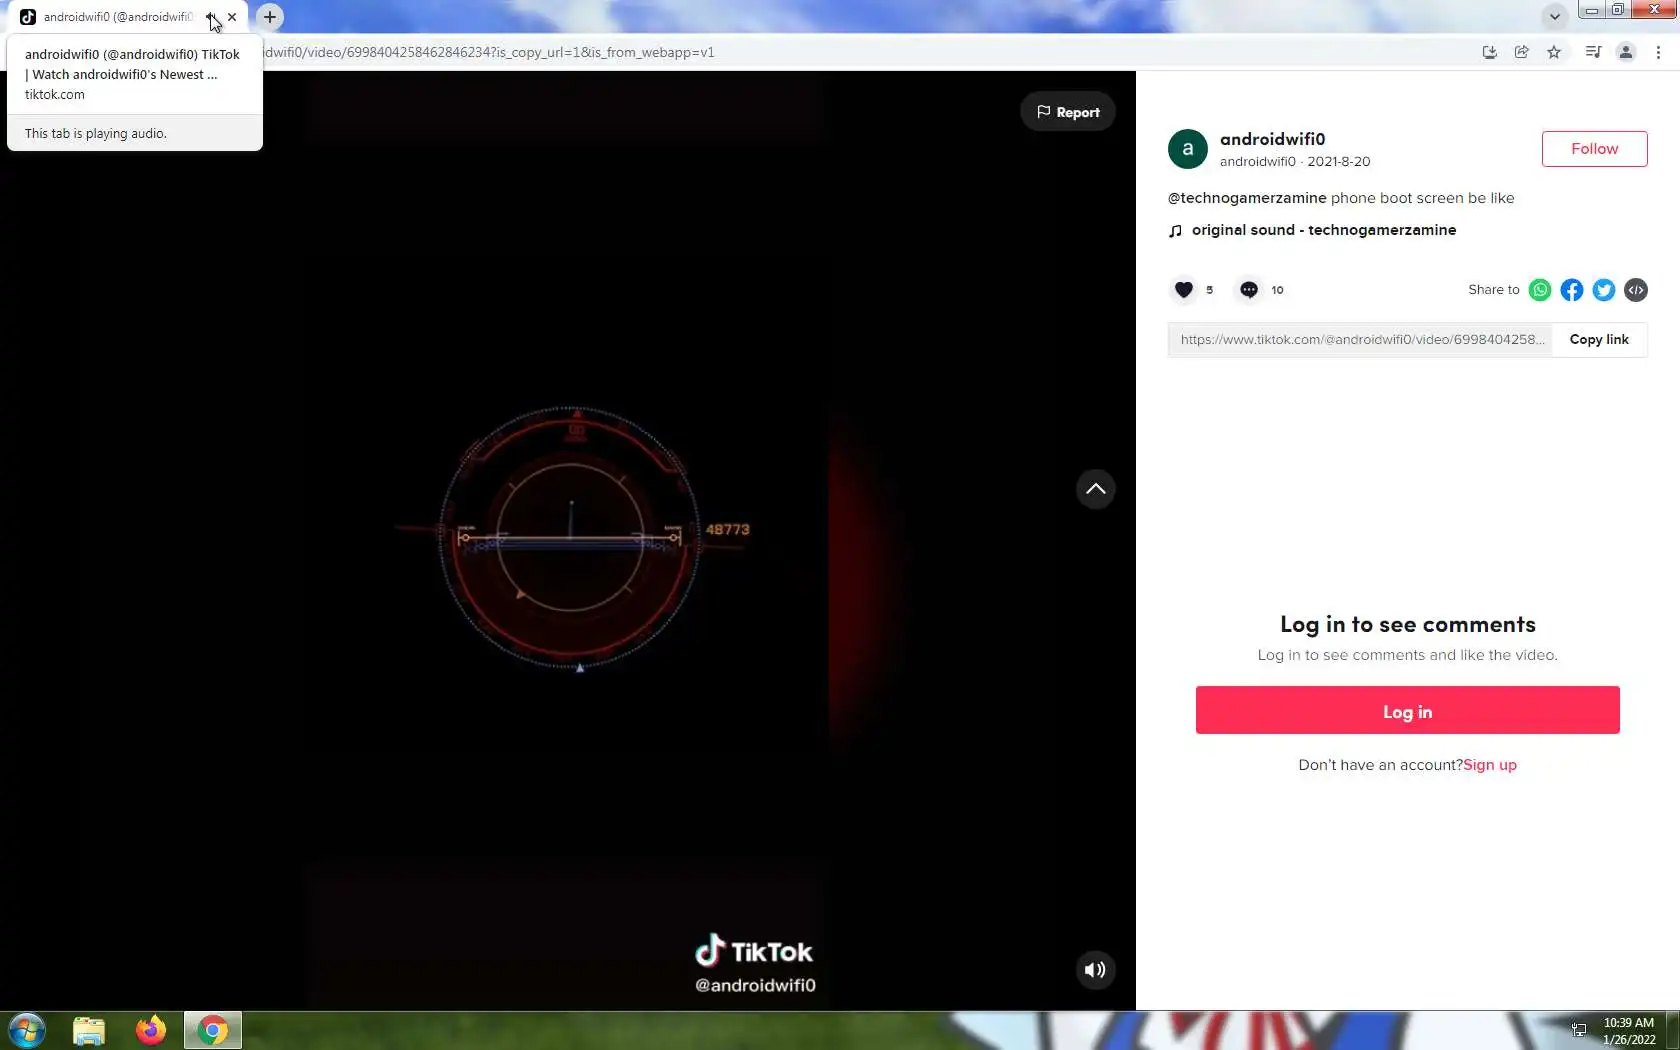The height and width of the screenshot is (1050, 1680).
Task: Share this page icon in address bar
Action: coord(1522,52)
